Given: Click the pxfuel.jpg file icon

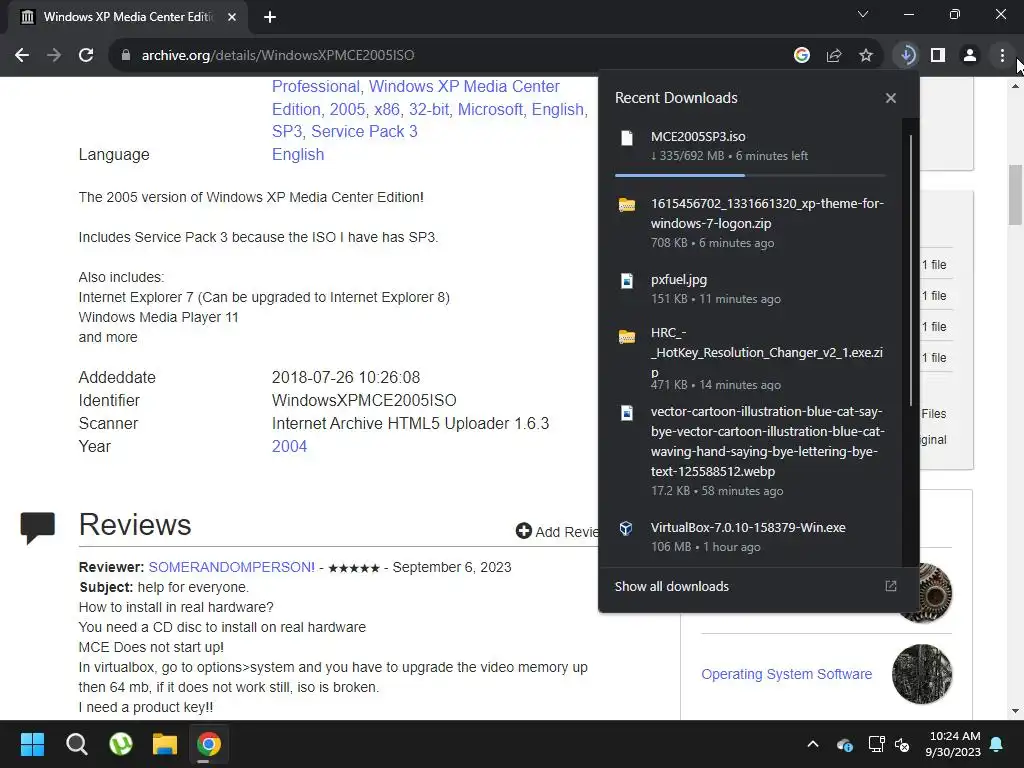Looking at the screenshot, I should click(627, 281).
